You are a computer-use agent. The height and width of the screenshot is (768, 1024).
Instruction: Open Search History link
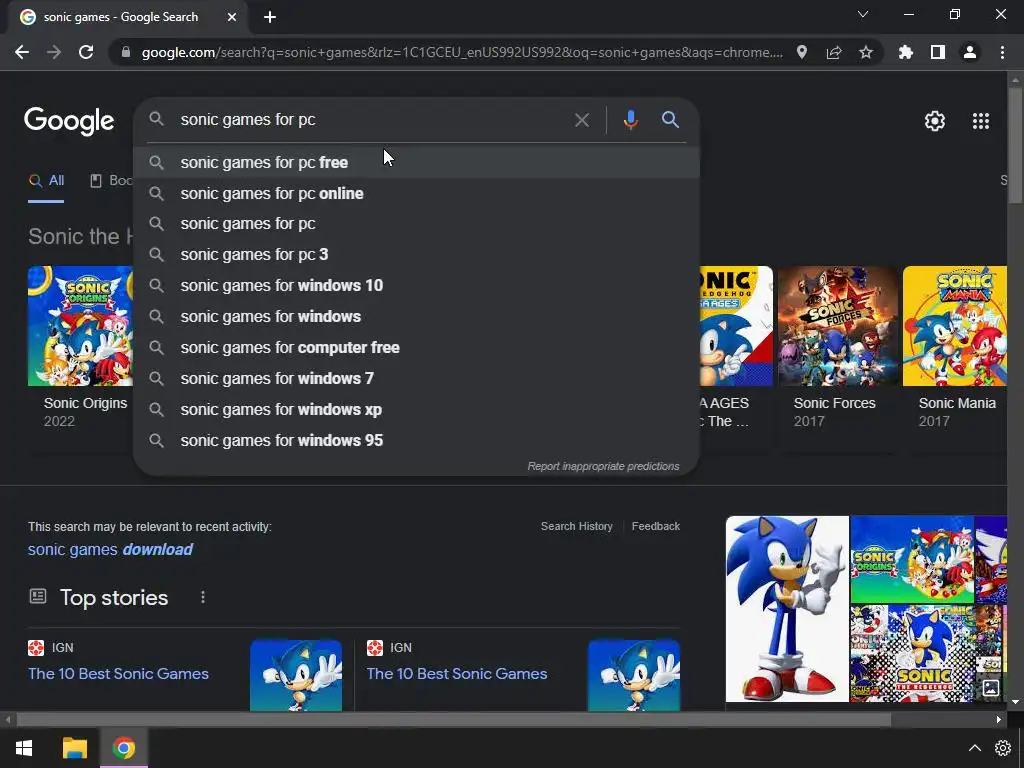click(x=577, y=526)
